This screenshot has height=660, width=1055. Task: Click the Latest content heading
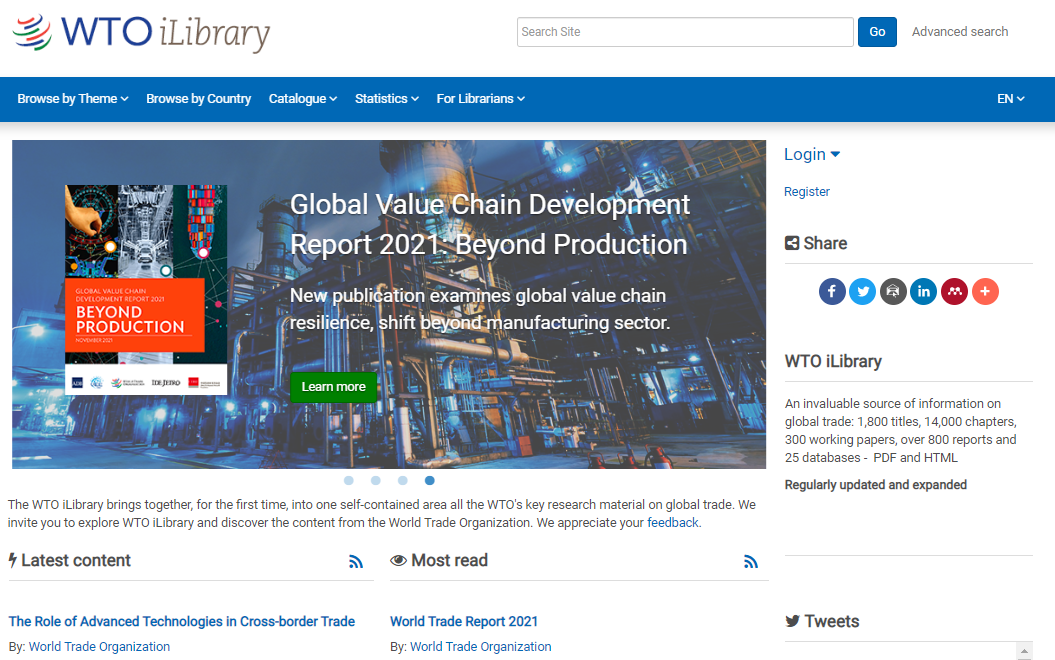(x=69, y=560)
